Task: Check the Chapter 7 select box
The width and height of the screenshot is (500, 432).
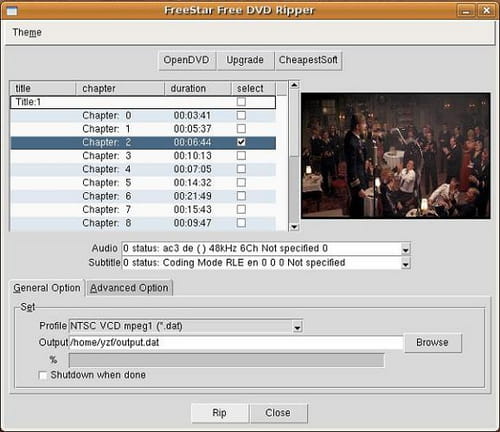Action: (x=241, y=209)
